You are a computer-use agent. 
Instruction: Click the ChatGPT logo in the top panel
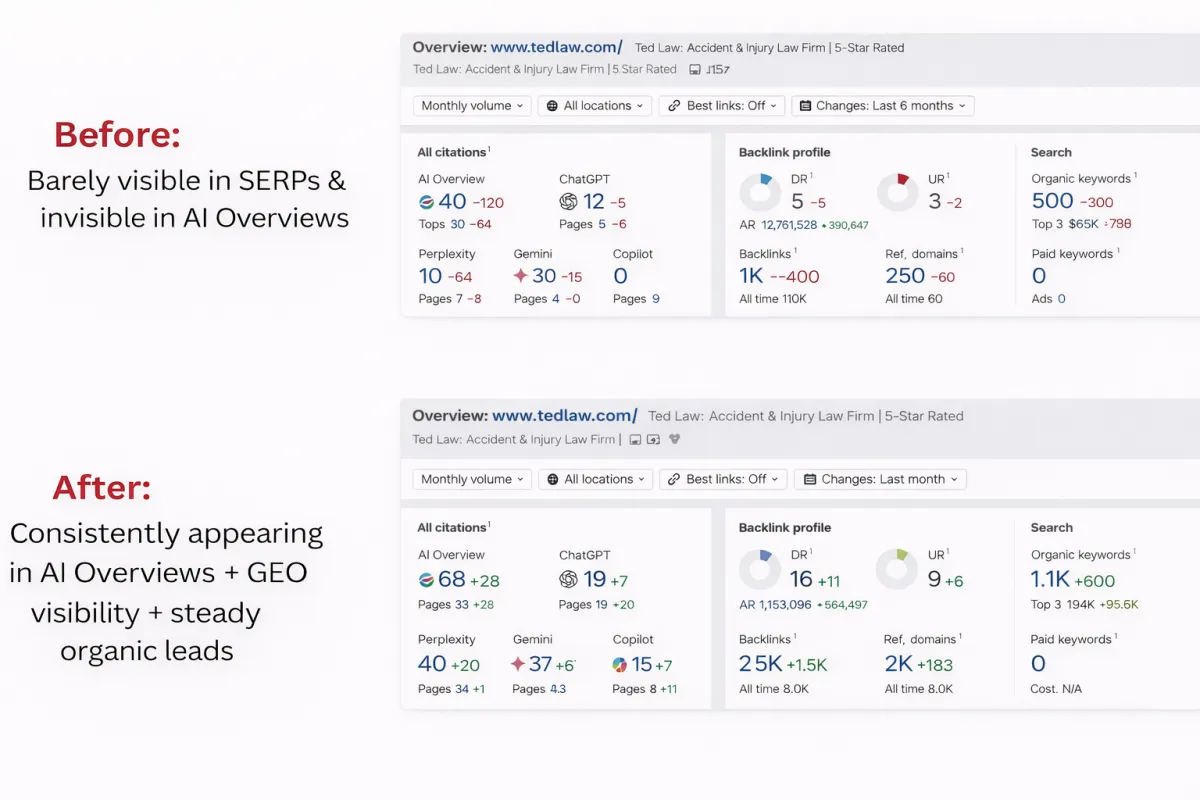click(x=568, y=202)
